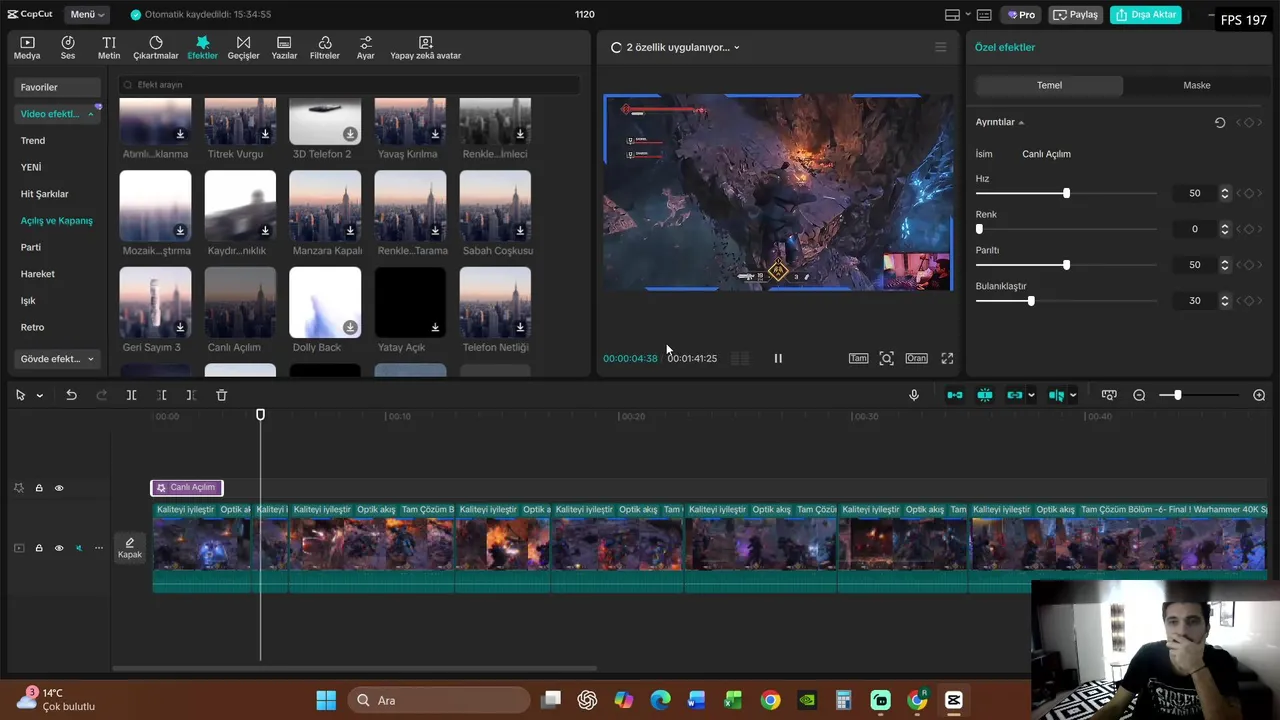Download the Yatay Açık effect
The height and width of the screenshot is (720, 1280).
coord(435,327)
